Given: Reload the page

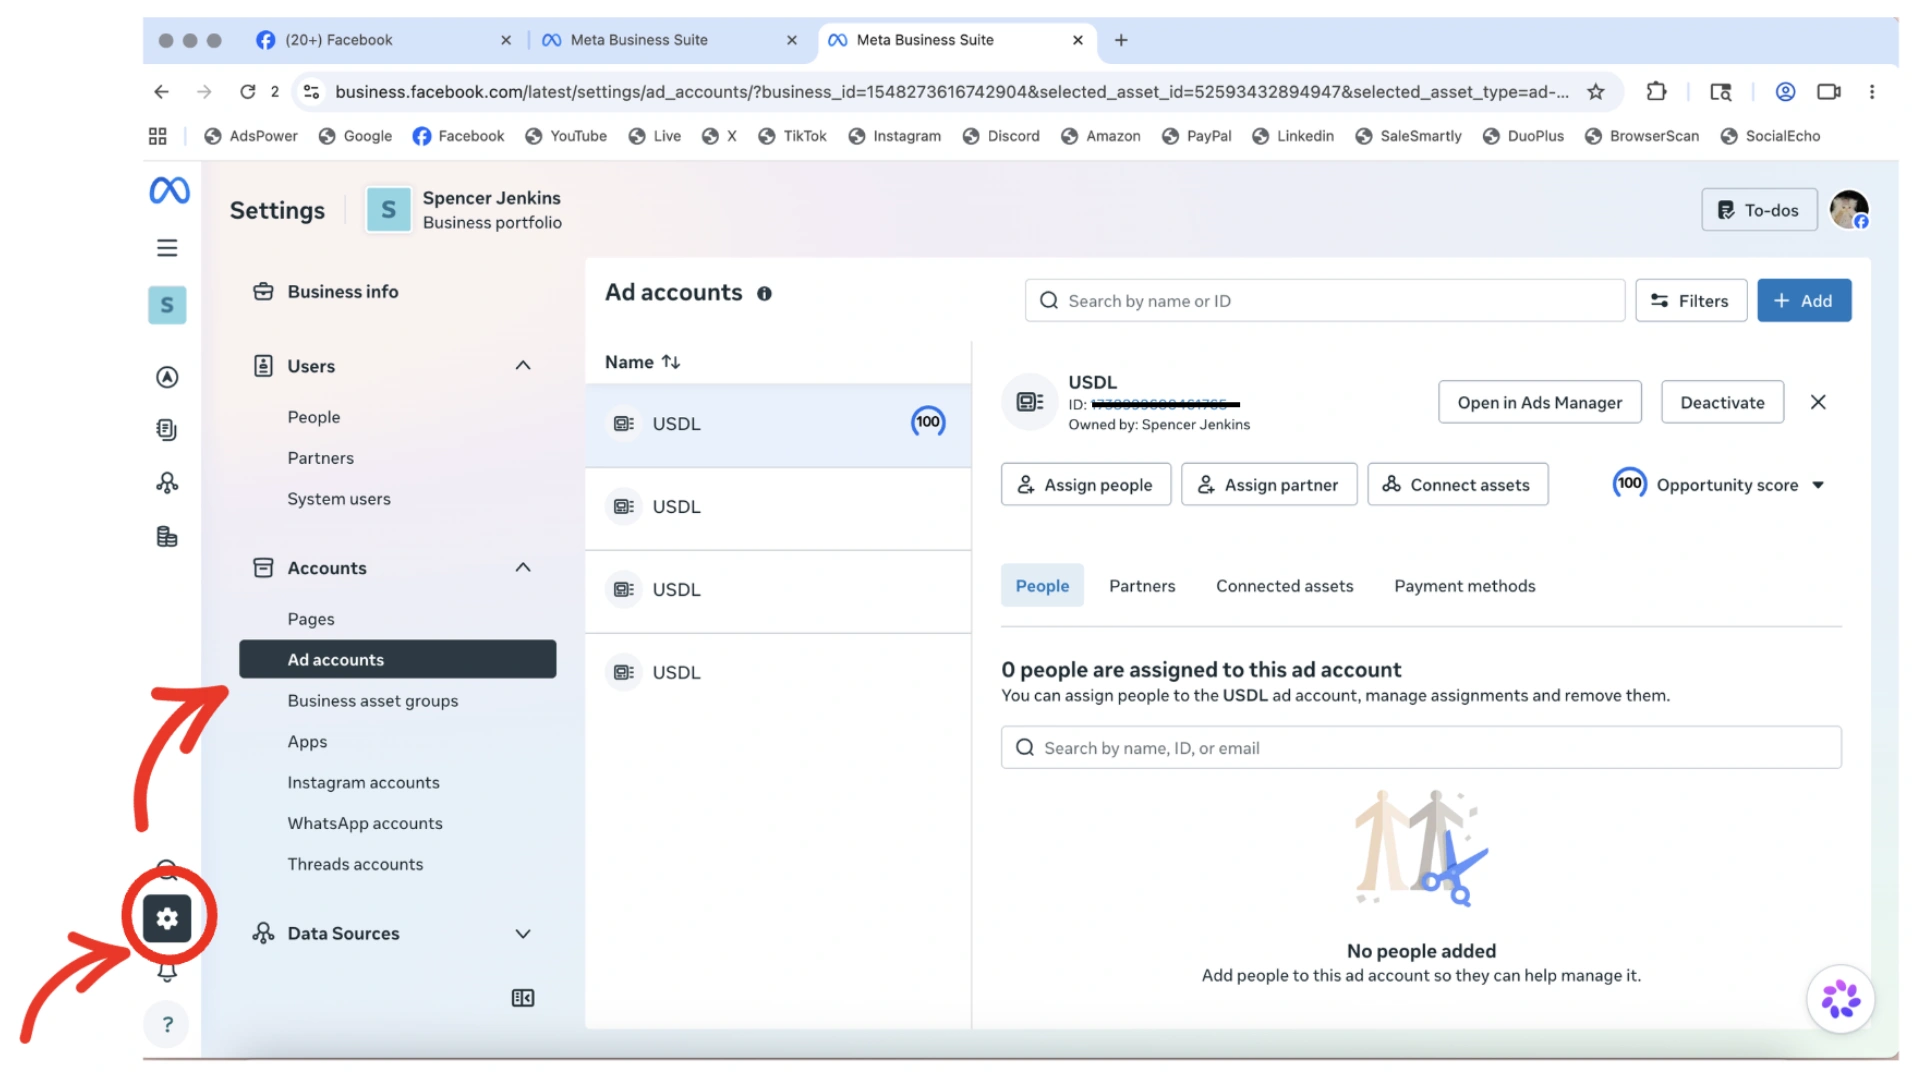Looking at the screenshot, I should (247, 92).
